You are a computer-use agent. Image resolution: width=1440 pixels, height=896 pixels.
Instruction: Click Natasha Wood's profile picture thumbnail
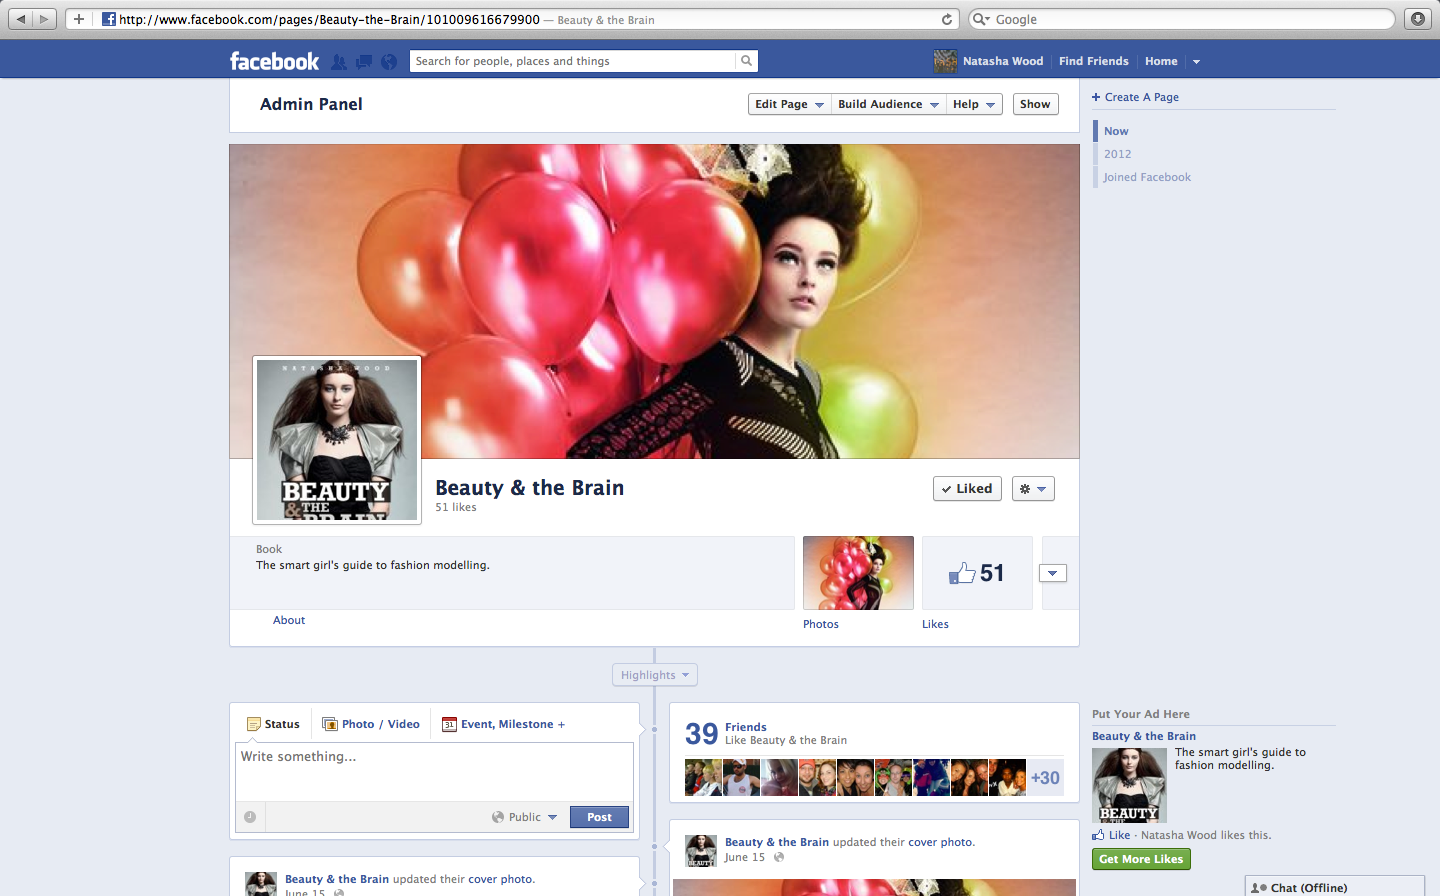click(945, 61)
